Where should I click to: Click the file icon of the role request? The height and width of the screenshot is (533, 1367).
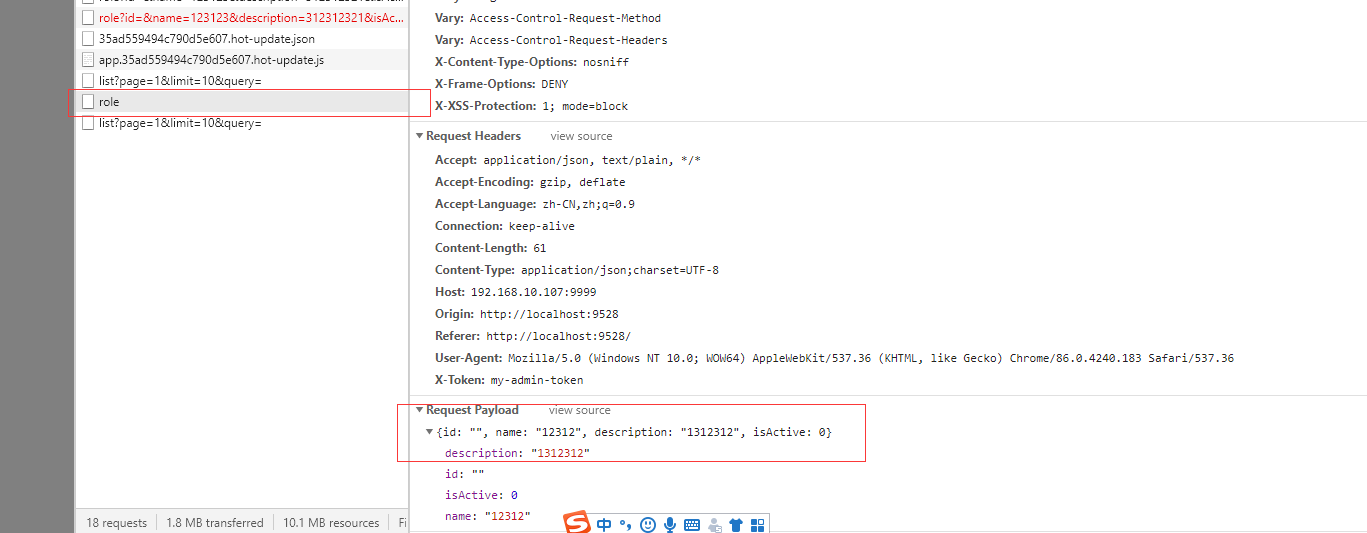coord(88,102)
